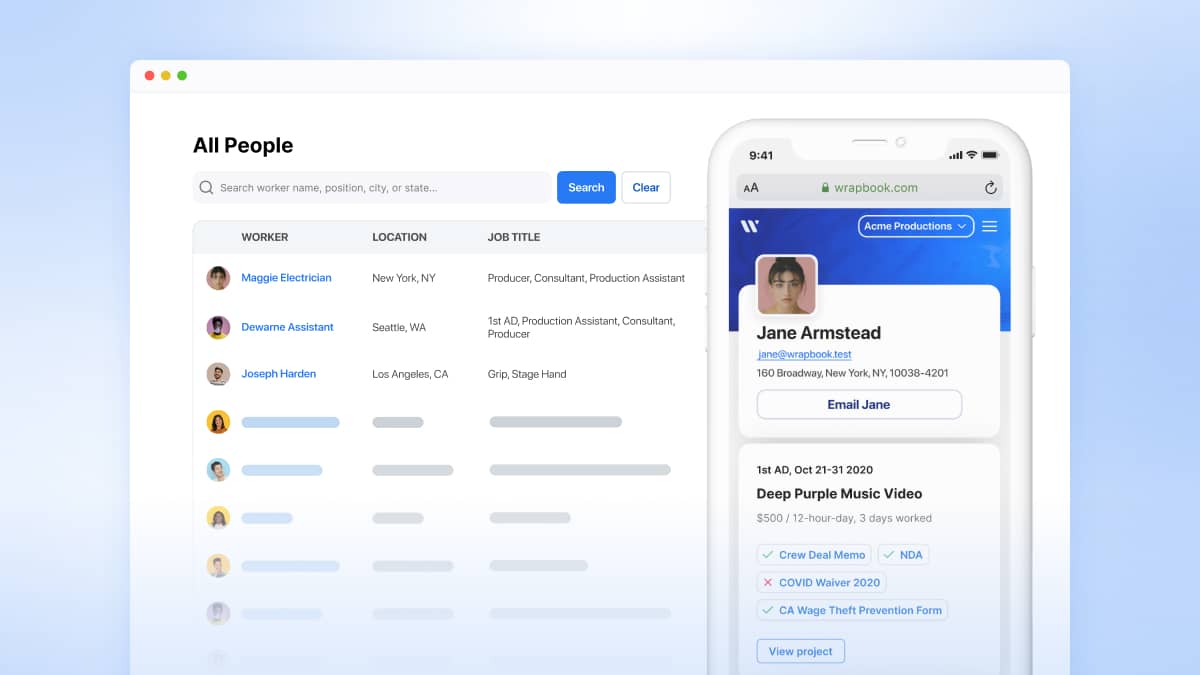The image size is (1200, 675).
Task: Tap the cellular signal bars icon
Action: [954, 155]
